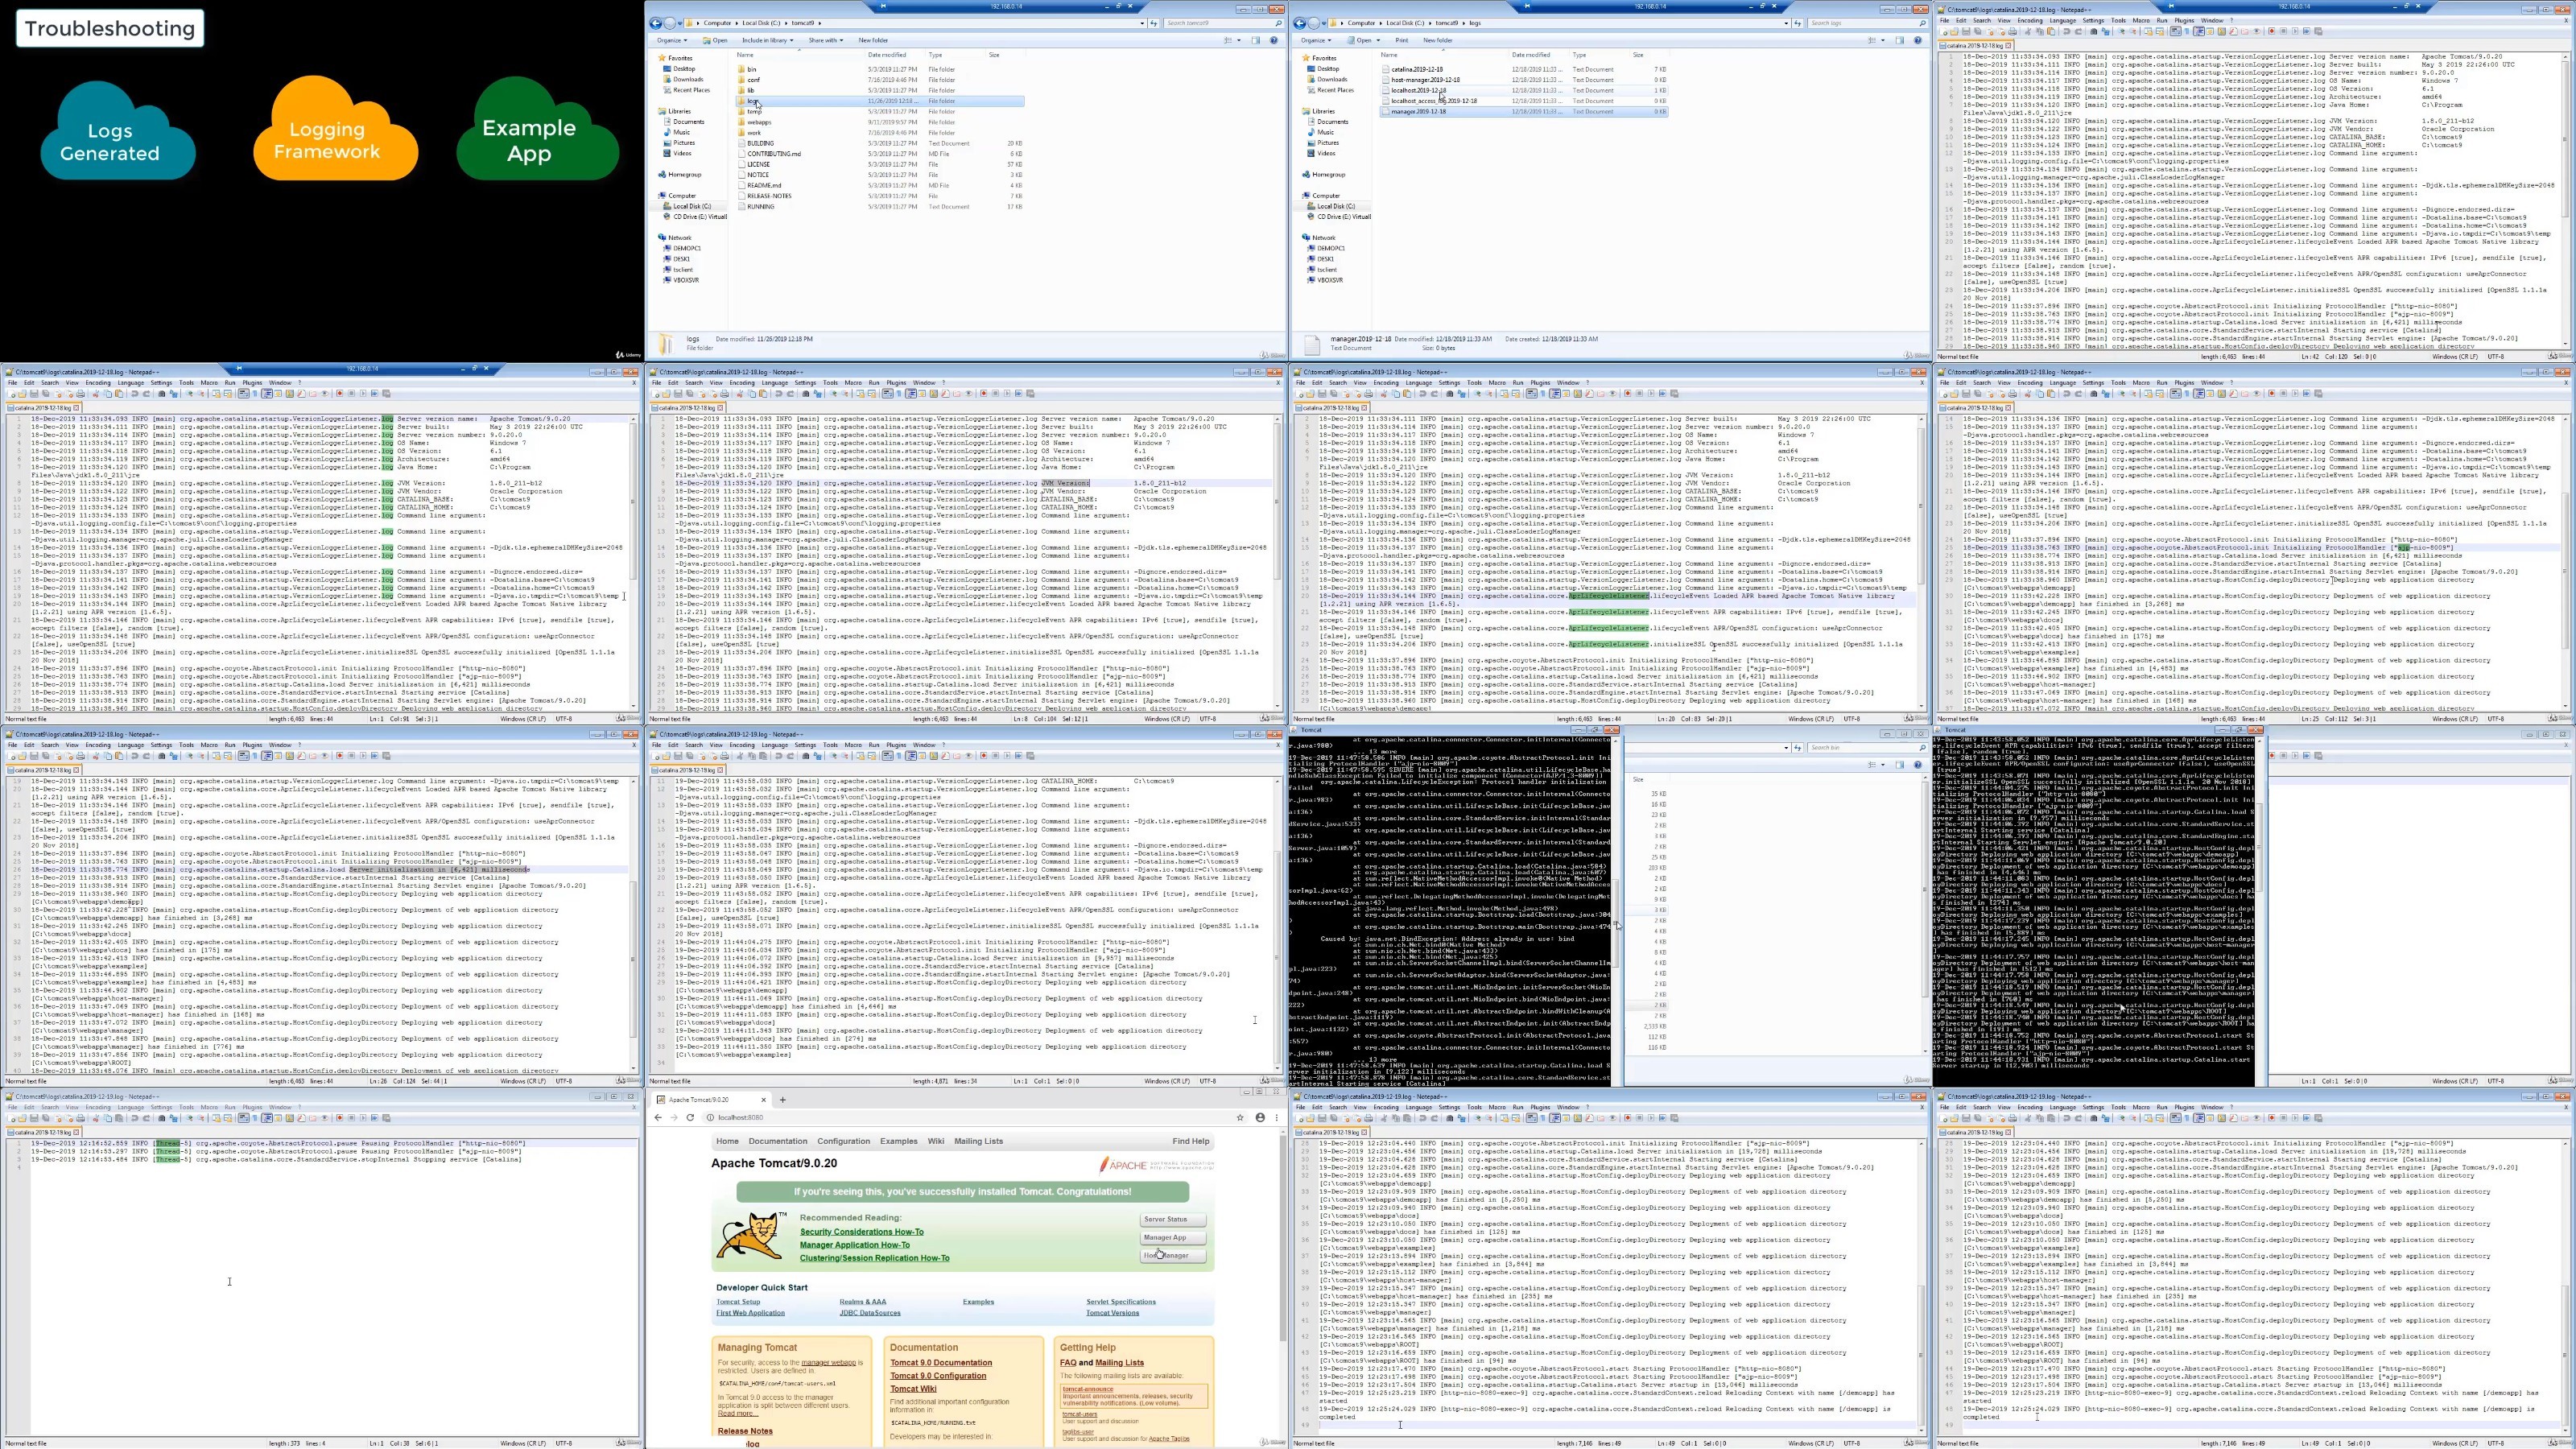
Task: Open Explorer help icon in the logs window
Action: point(1917,40)
